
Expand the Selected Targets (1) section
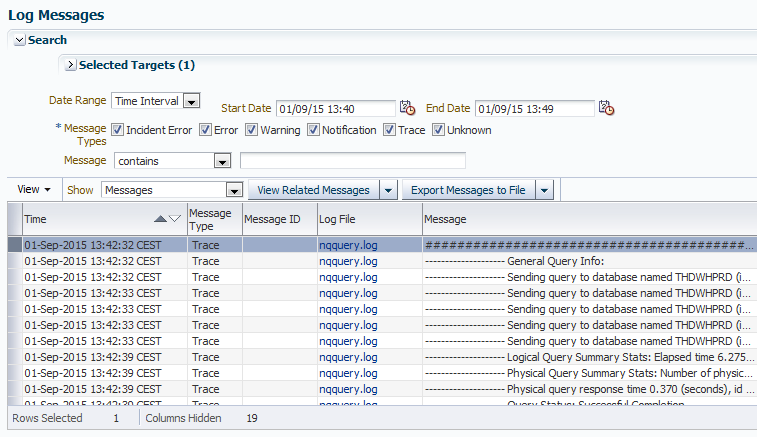[70, 65]
